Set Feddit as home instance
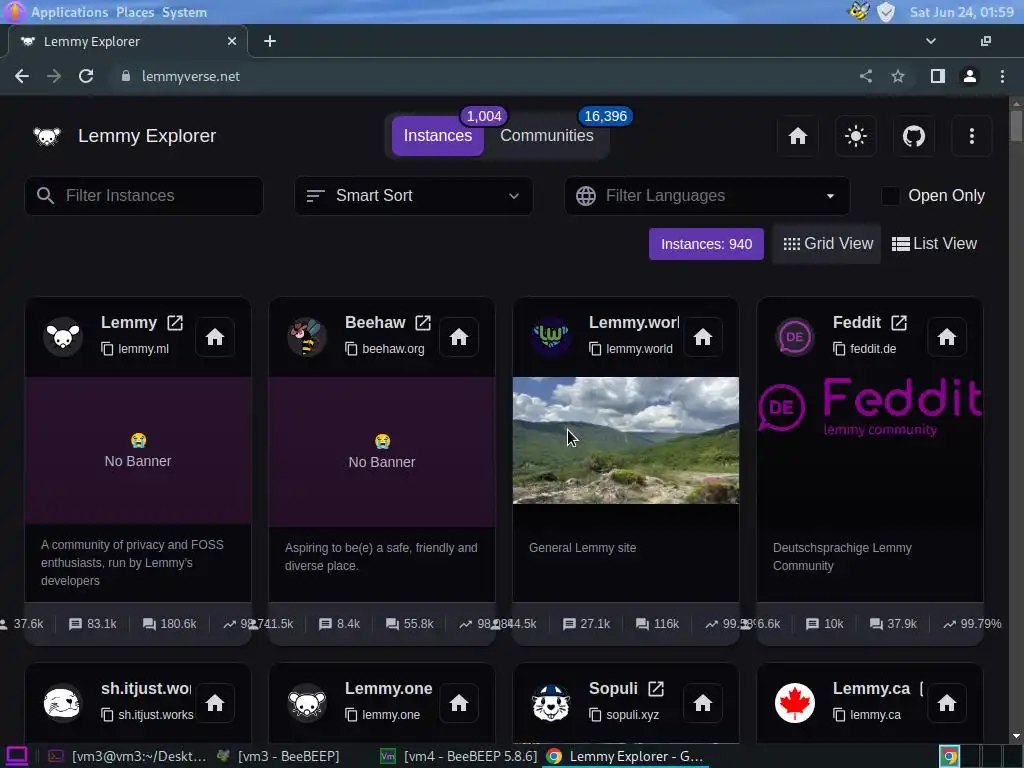 947,337
